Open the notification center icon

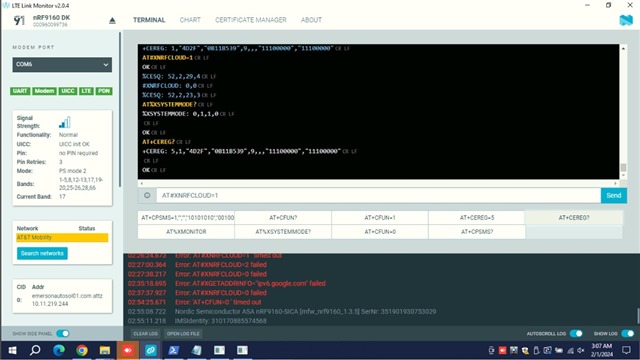click(x=627, y=350)
